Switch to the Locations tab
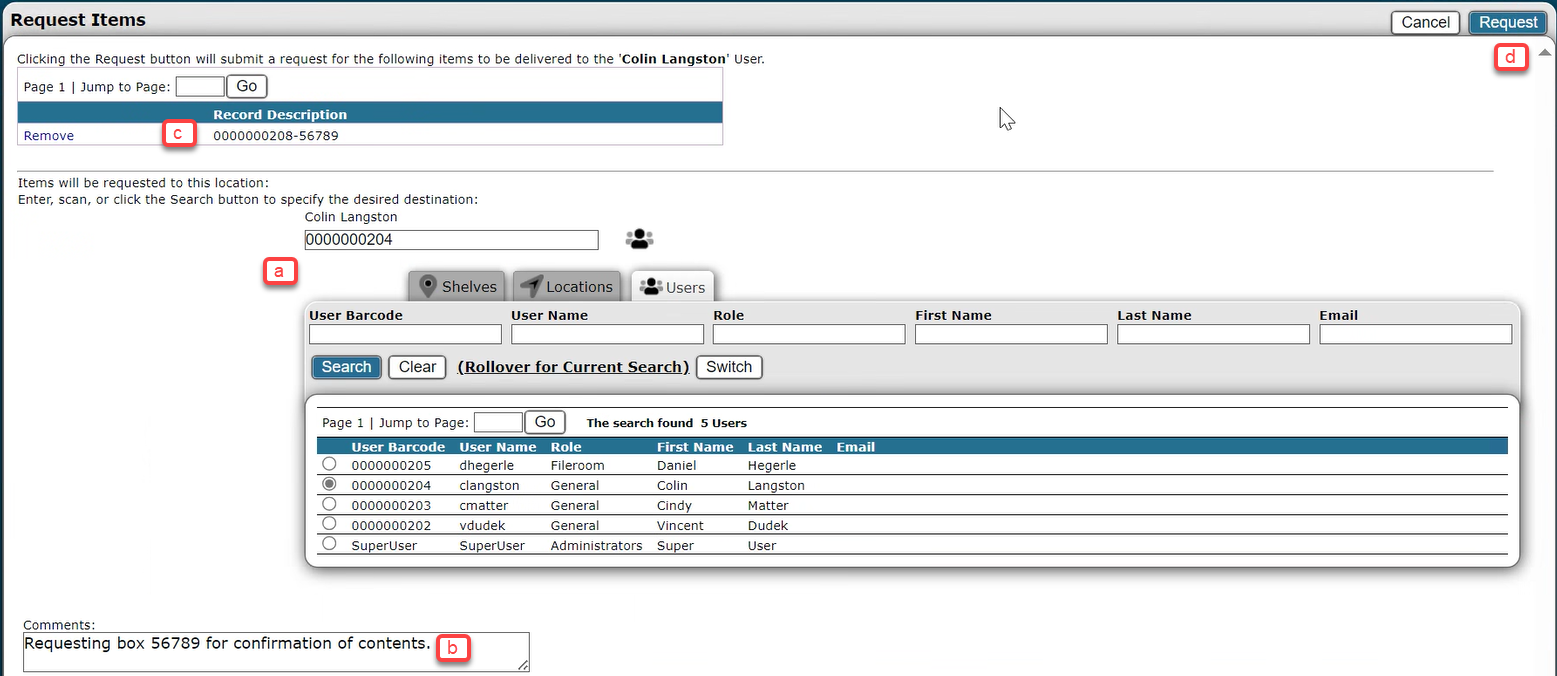 click(x=567, y=287)
